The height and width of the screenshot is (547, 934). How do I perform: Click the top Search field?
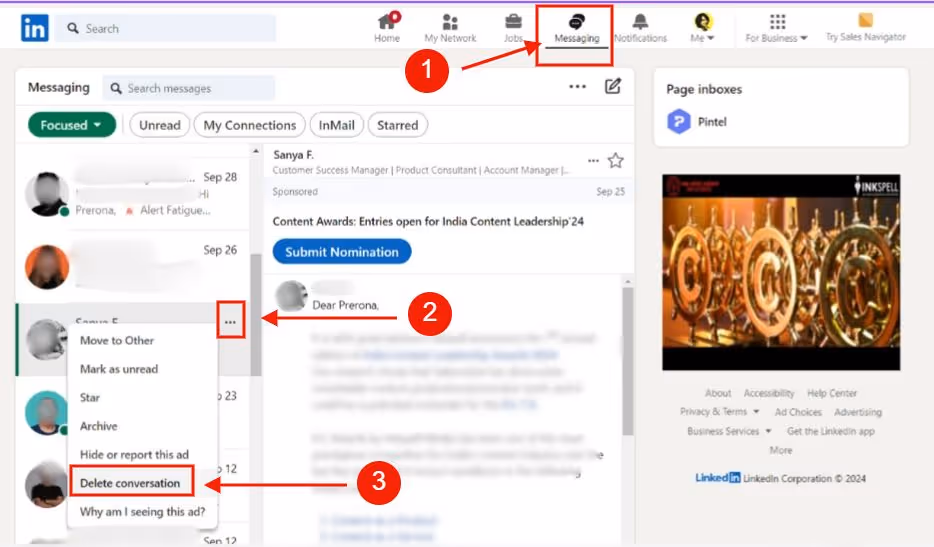(x=165, y=28)
